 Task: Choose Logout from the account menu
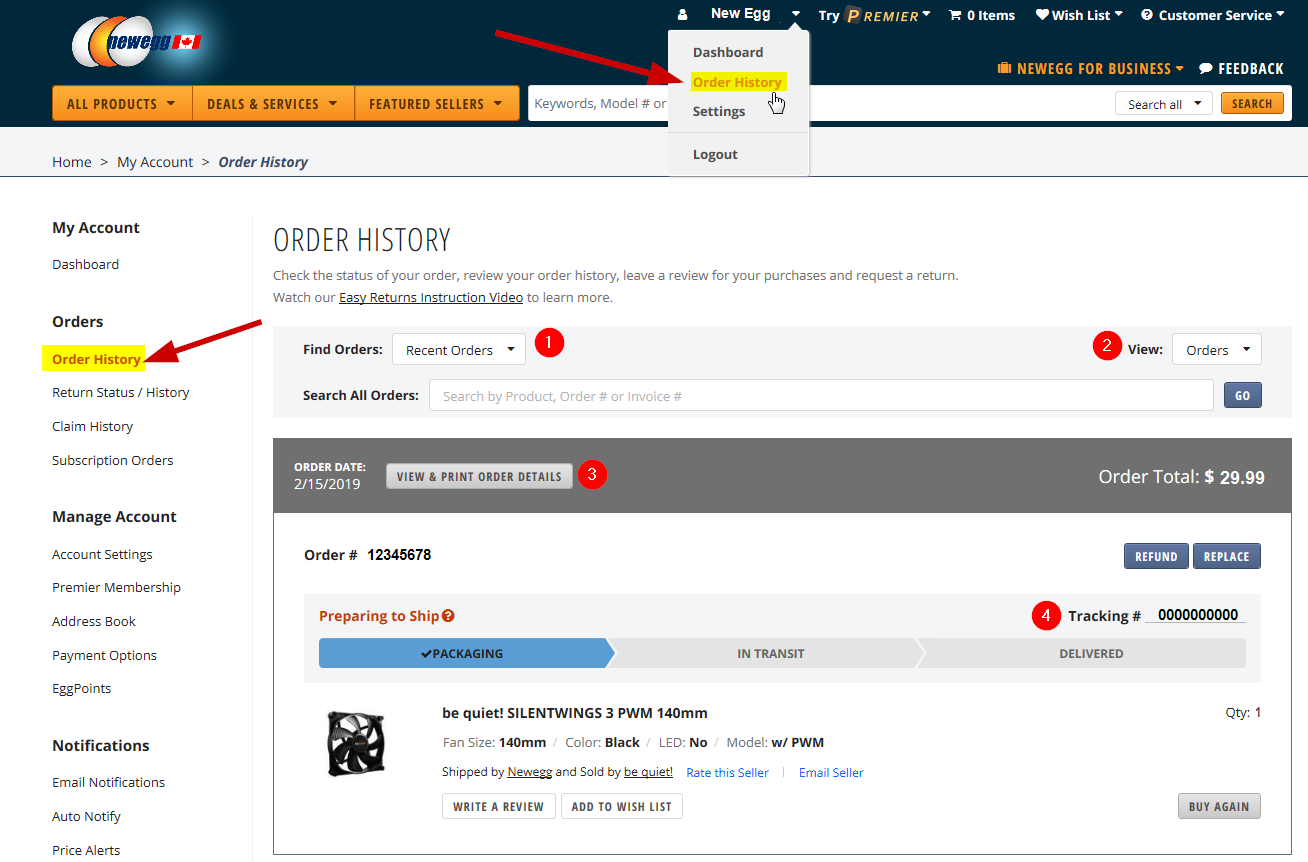pos(715,154)
